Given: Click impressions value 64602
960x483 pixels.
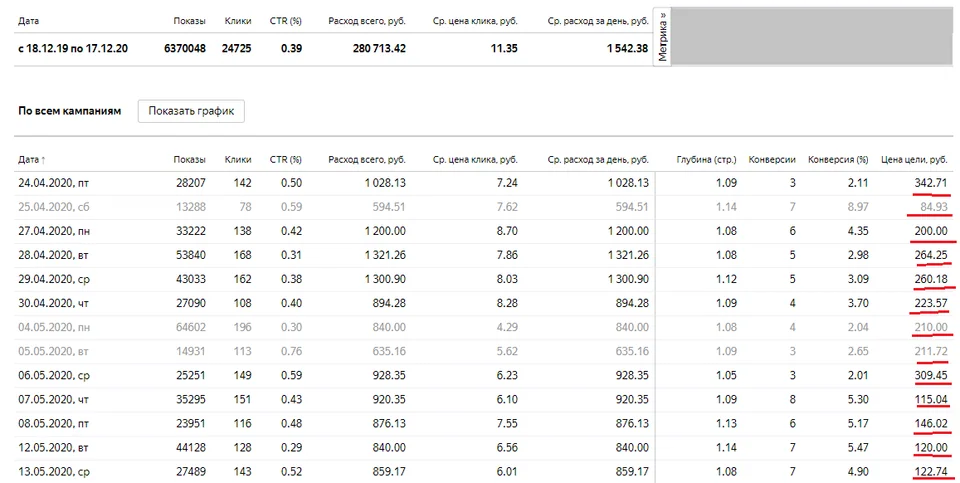Looking at the screenshot, I should point(190,328).
